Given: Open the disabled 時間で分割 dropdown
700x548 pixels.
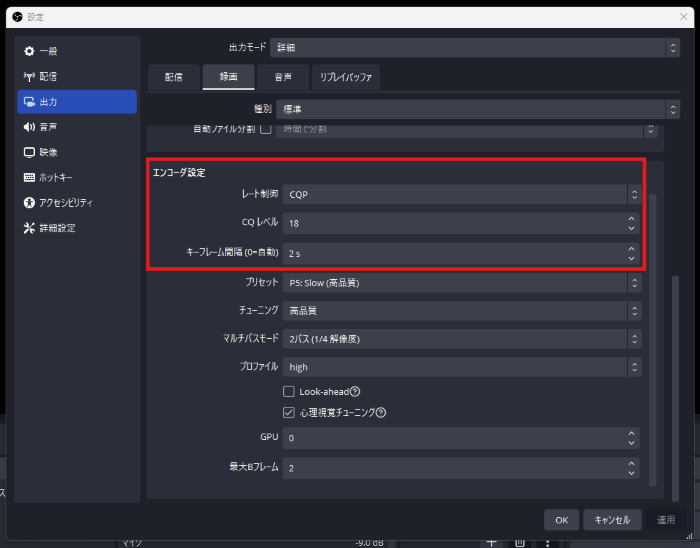Looking at the screenshot, I should pos(467,130).
